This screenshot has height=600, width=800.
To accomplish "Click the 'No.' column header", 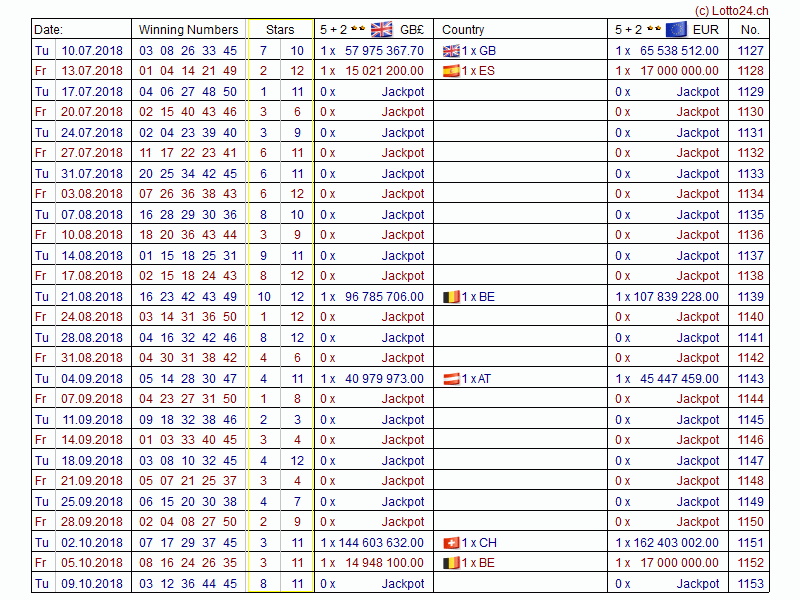I will (x=750, y=30).
